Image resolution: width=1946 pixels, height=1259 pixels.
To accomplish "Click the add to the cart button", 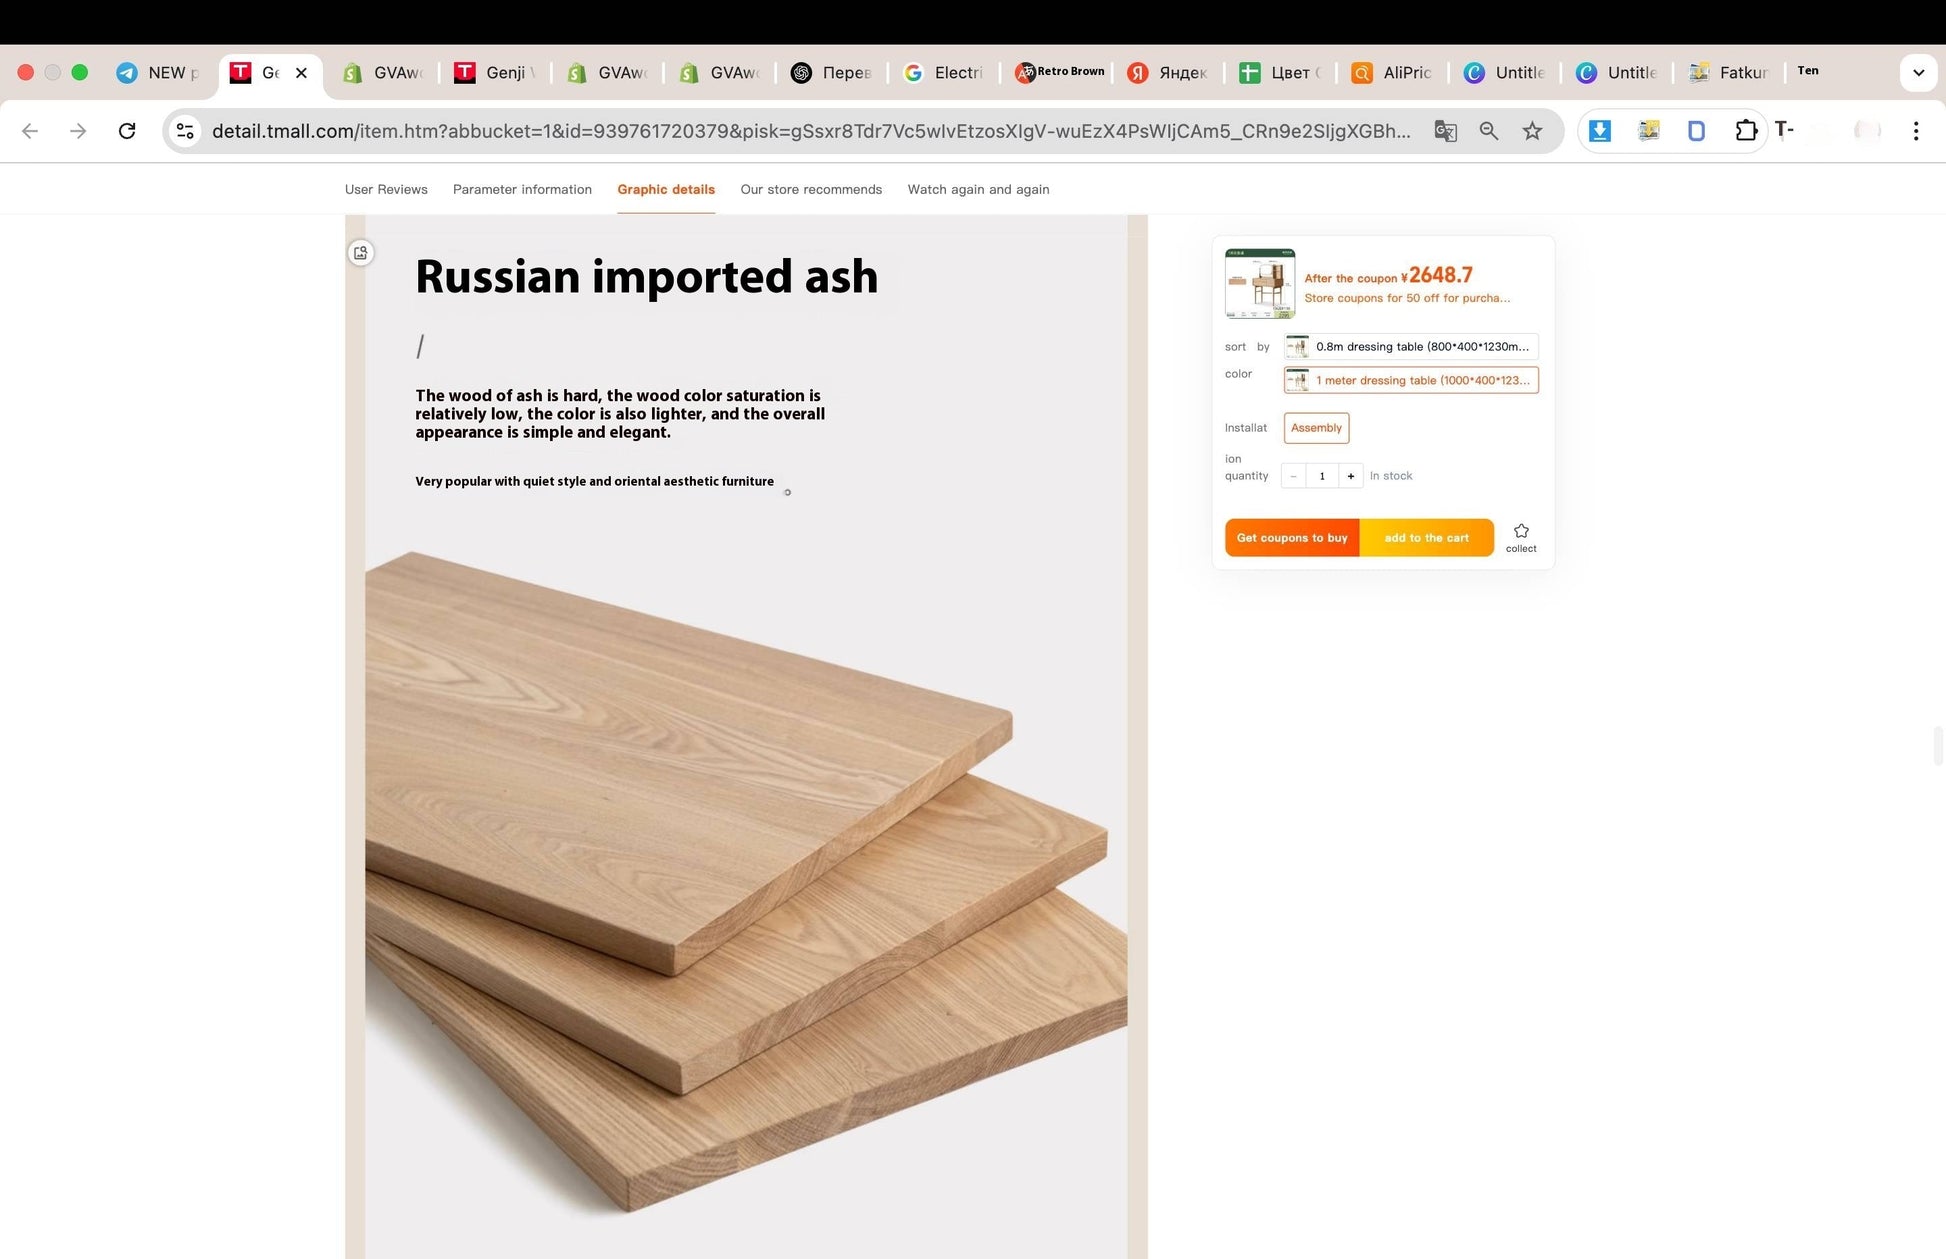I will (x=1426, y=538).
